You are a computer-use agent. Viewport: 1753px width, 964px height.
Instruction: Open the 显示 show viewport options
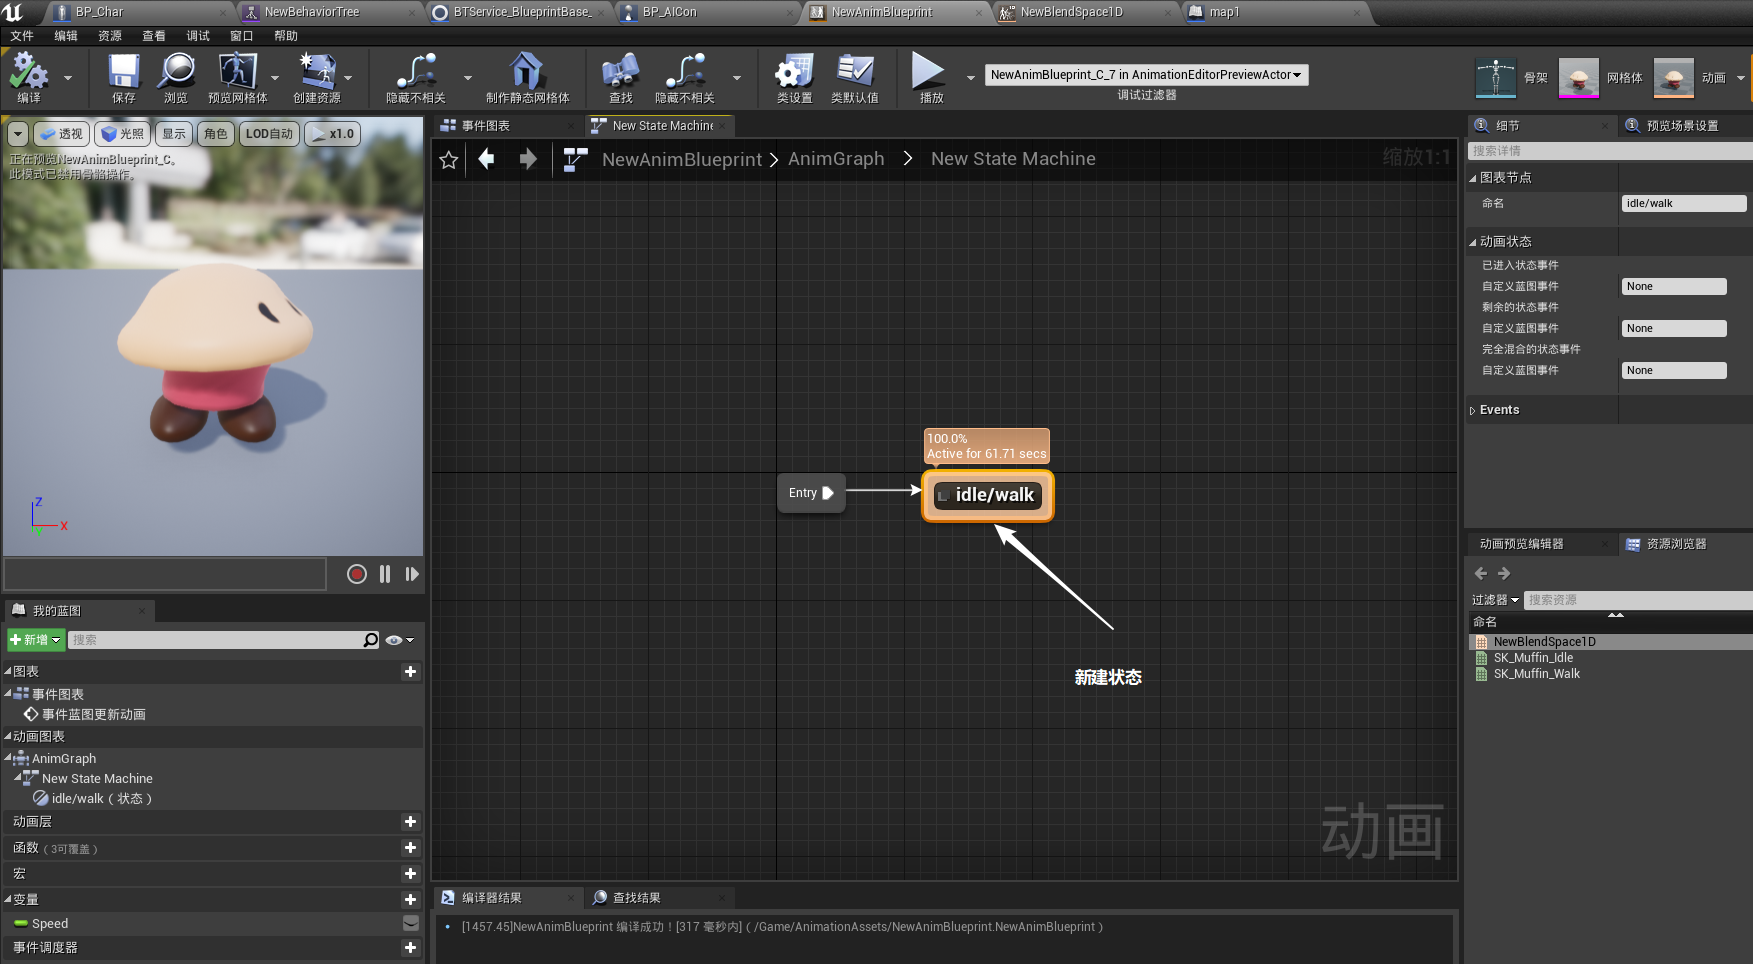pyautogui.click(x=174, y=134)
